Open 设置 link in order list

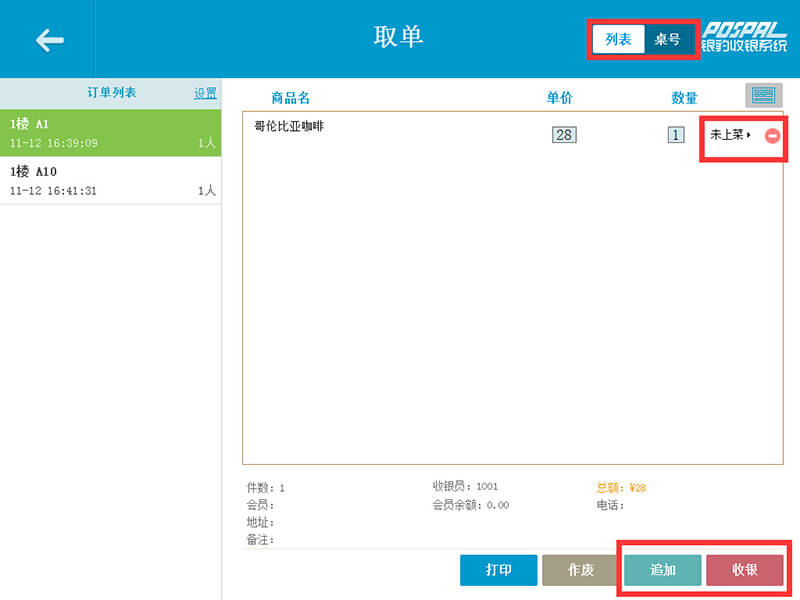click(205, 93)
